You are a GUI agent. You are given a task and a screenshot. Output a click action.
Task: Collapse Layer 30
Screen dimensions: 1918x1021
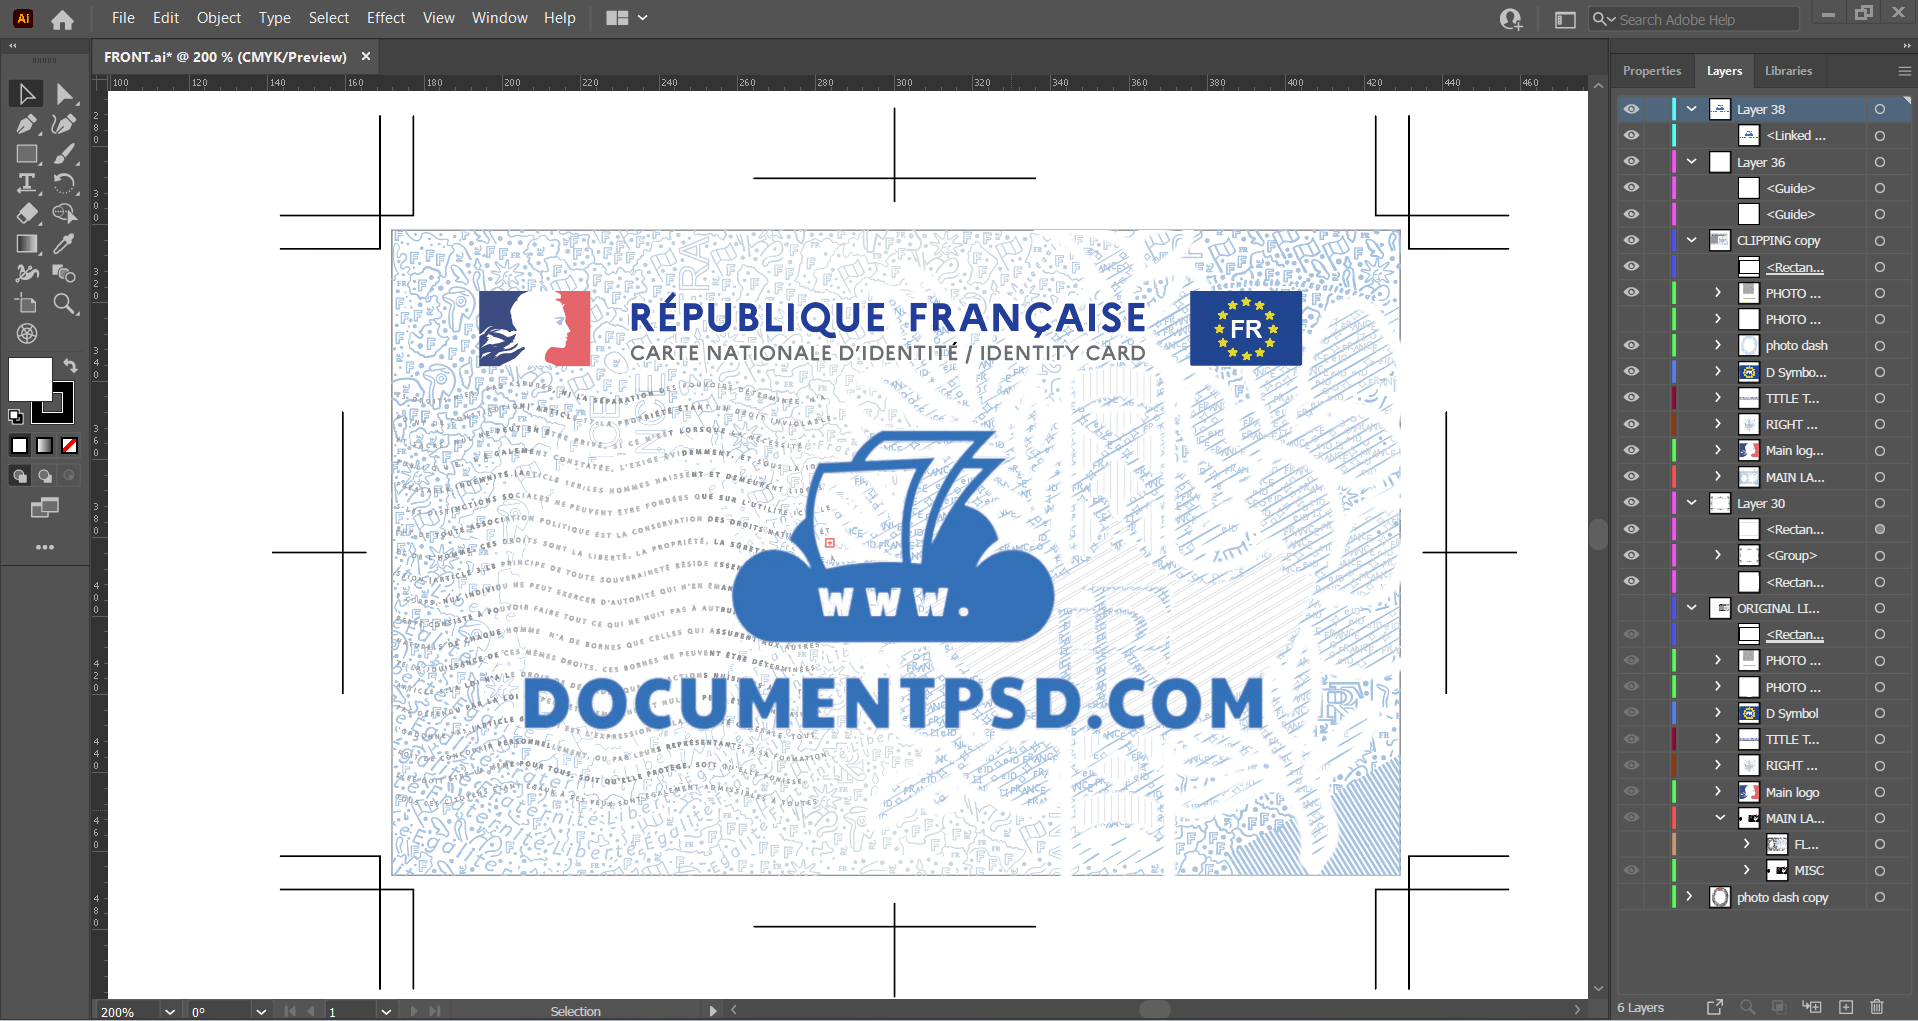coord(1691,503)
